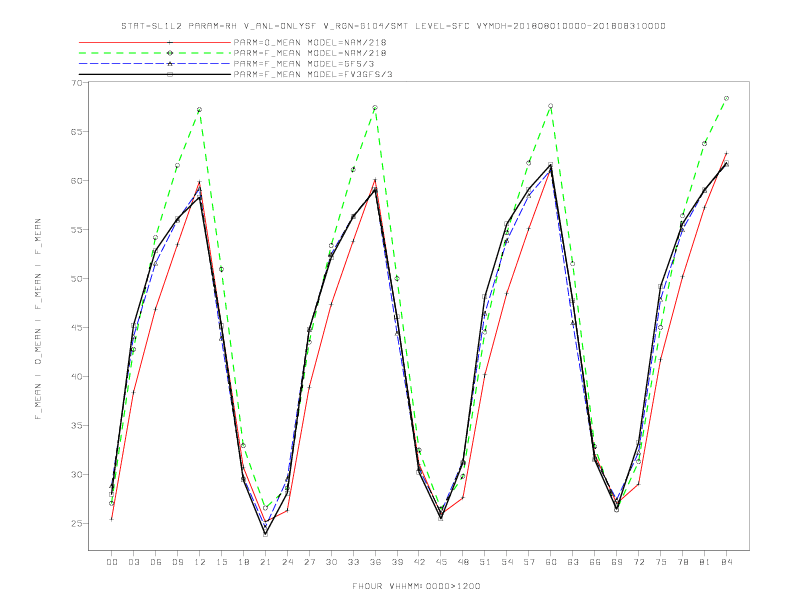Click x-axis forecast hour label 36

(375, 562)
